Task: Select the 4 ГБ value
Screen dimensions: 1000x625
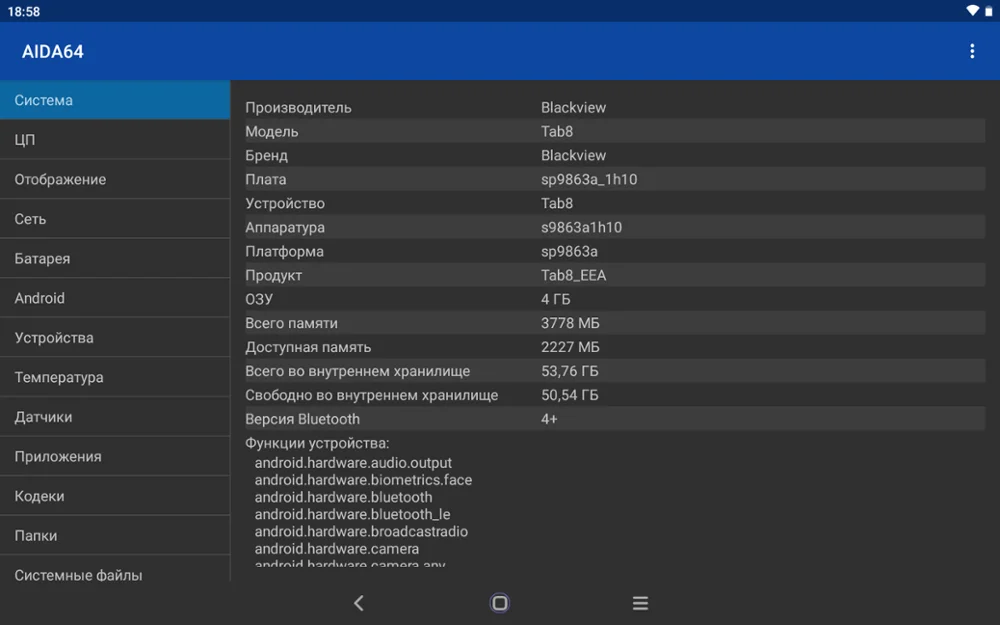Action: (x=555, y=299)
